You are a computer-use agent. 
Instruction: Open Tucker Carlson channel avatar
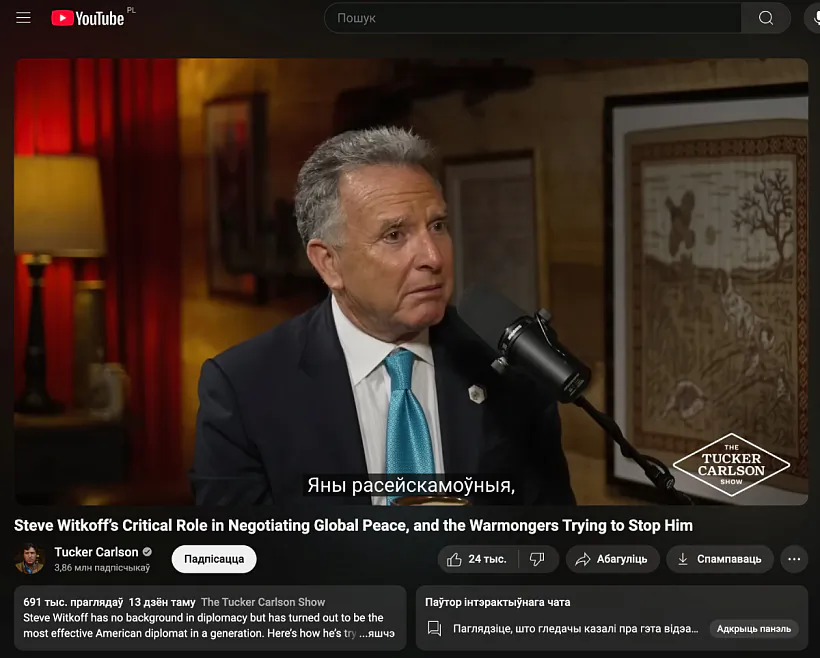30,559
